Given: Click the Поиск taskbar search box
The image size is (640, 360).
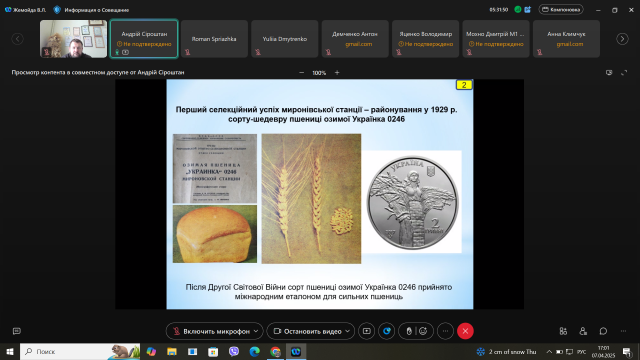Looking at the screenshot, I should (x=80, y=351).
